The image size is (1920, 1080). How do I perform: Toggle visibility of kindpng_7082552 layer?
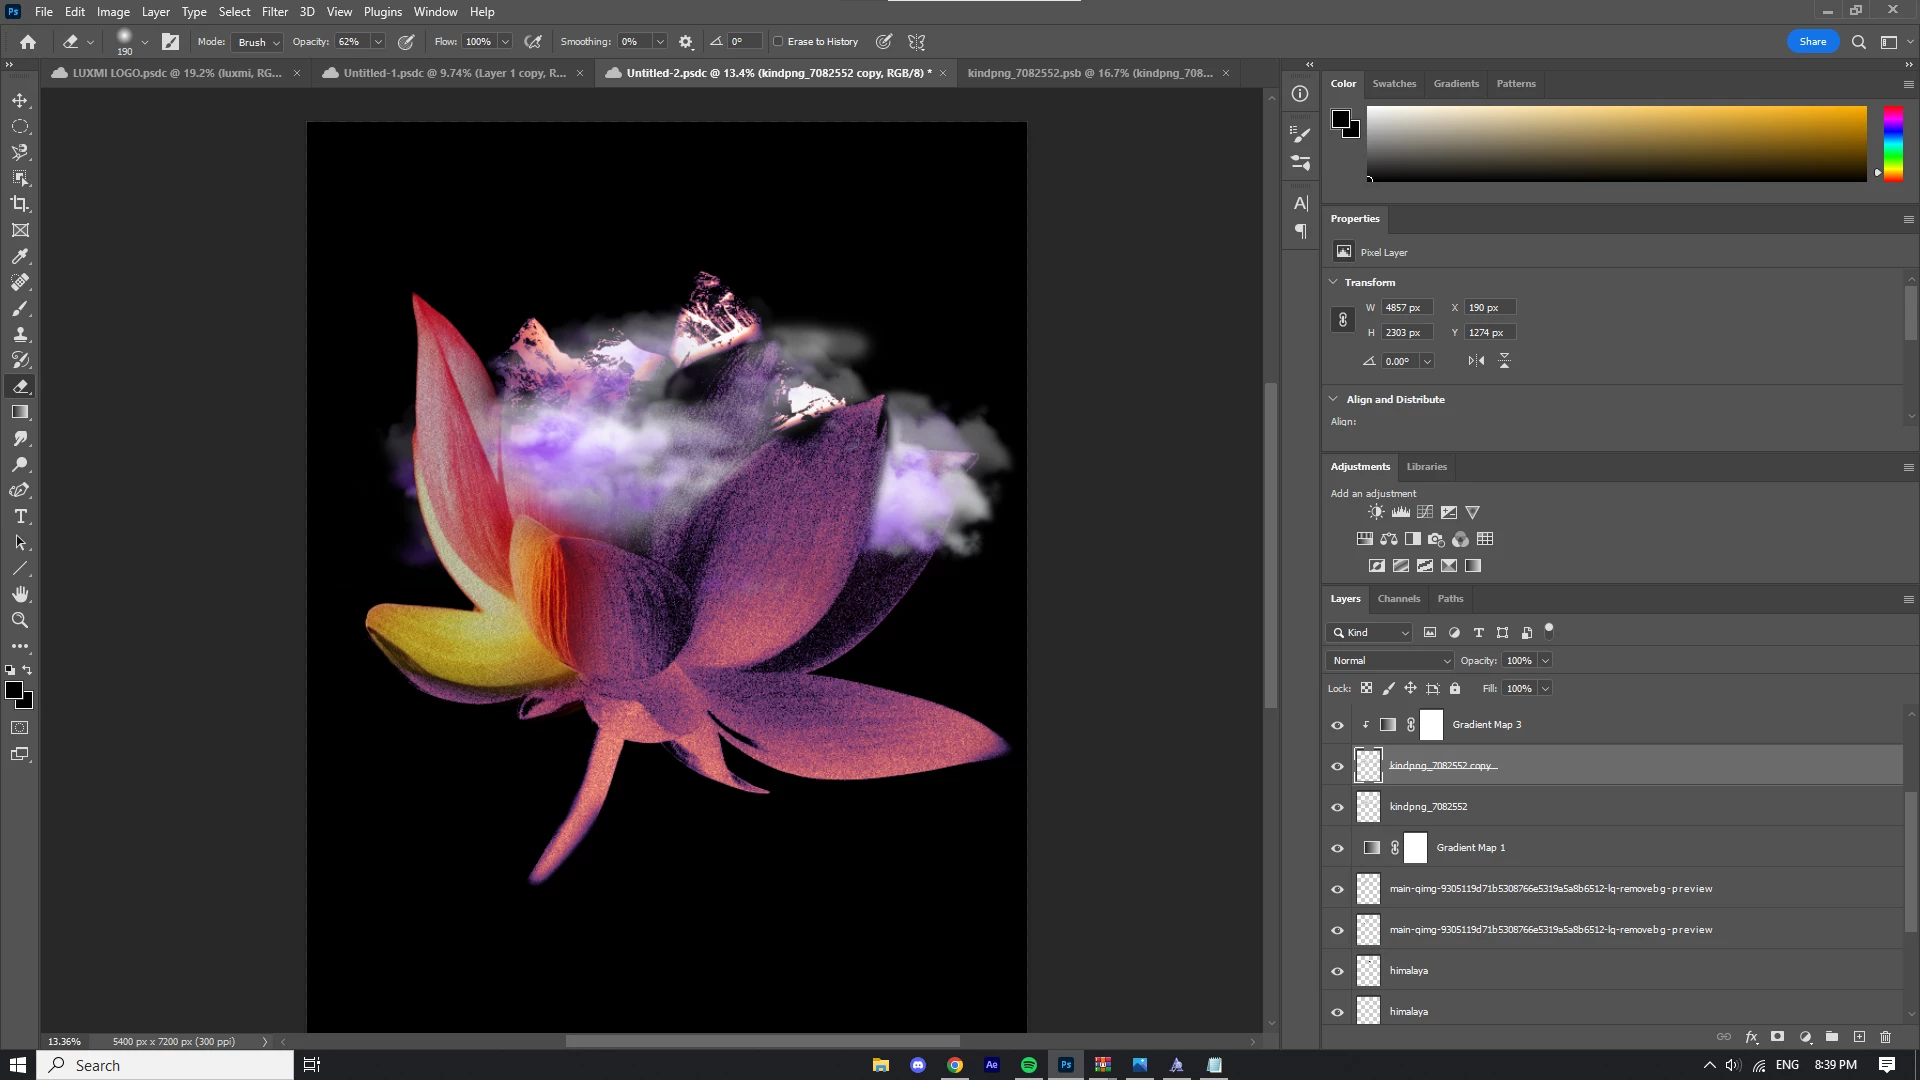pos(1337,807)
